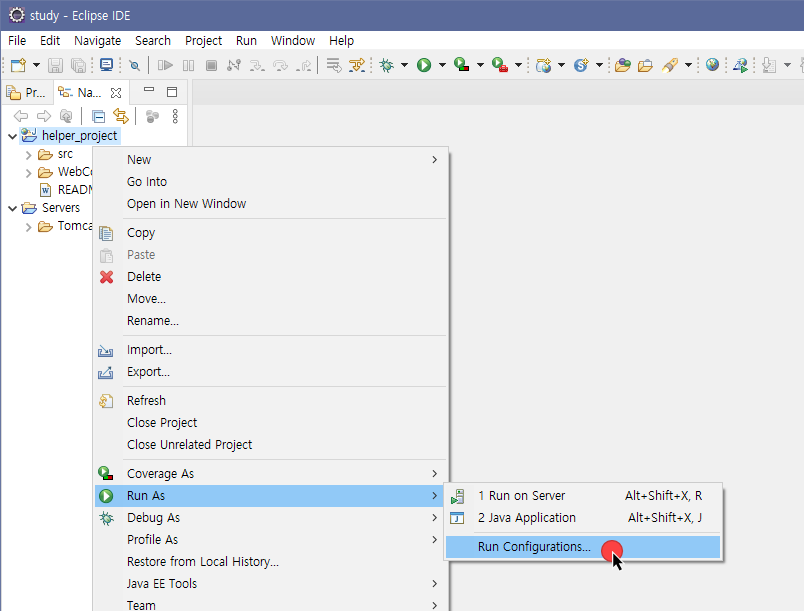Click the Save All toolbar icon
804x611 pixels.
(78, 65)
